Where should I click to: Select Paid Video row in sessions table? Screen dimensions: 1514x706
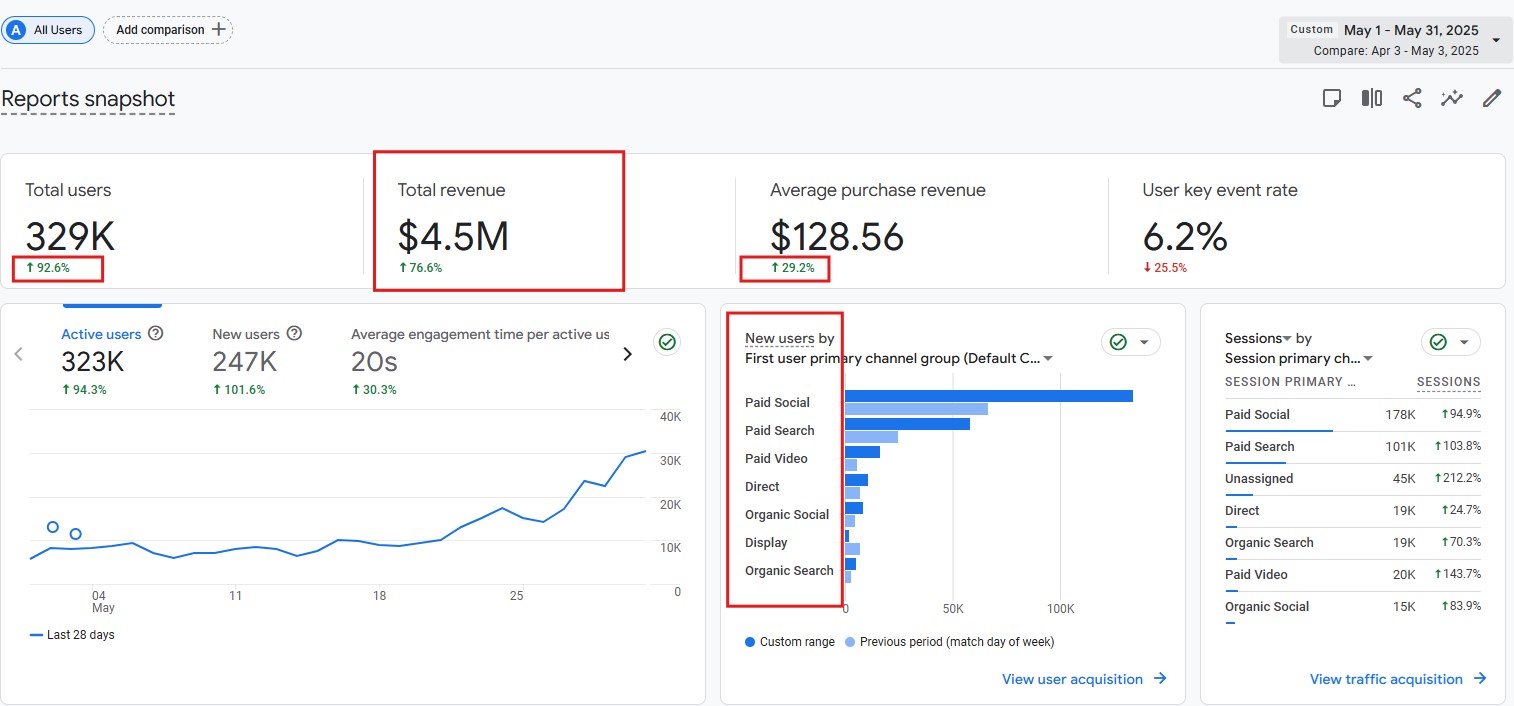[1353, 575]
